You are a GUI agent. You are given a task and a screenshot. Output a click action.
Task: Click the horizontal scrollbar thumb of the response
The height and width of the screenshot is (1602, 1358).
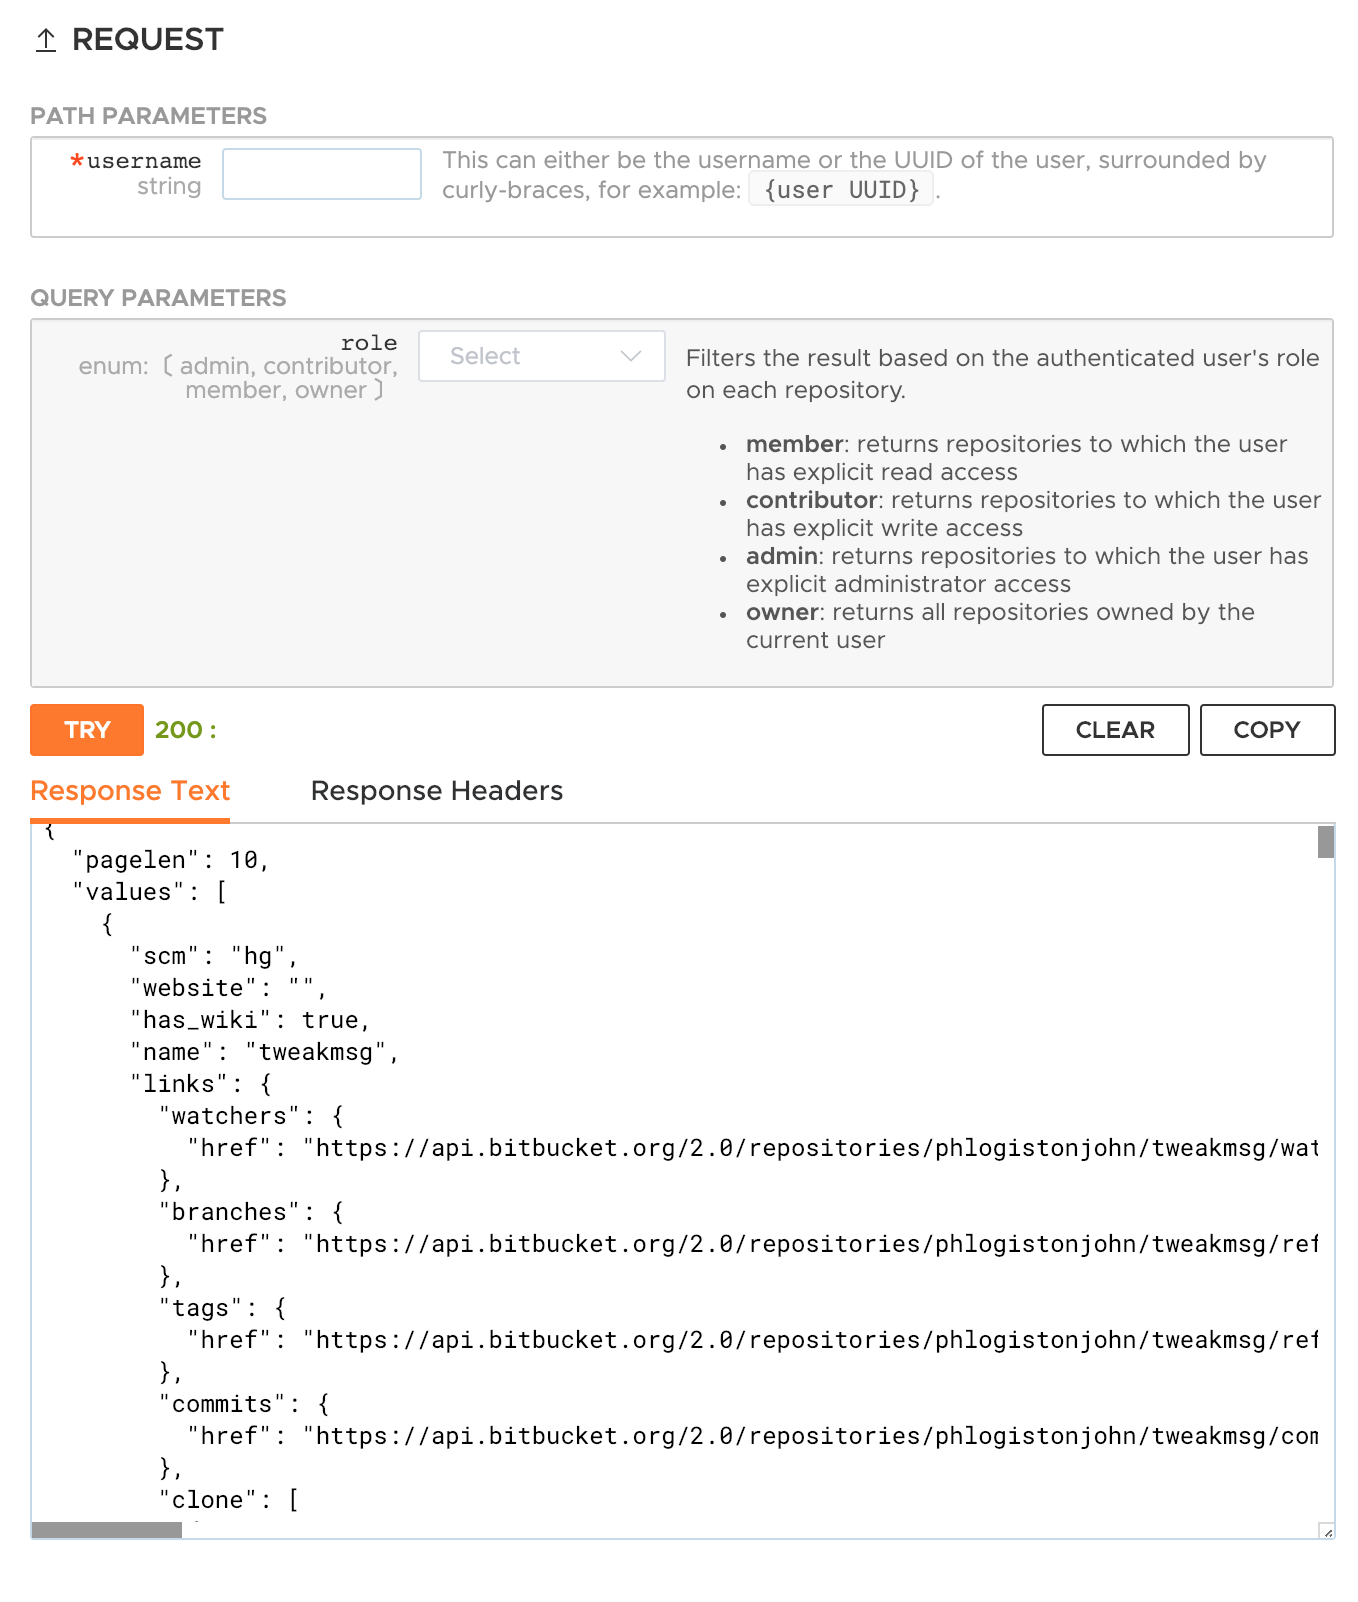coord(107,1530)
